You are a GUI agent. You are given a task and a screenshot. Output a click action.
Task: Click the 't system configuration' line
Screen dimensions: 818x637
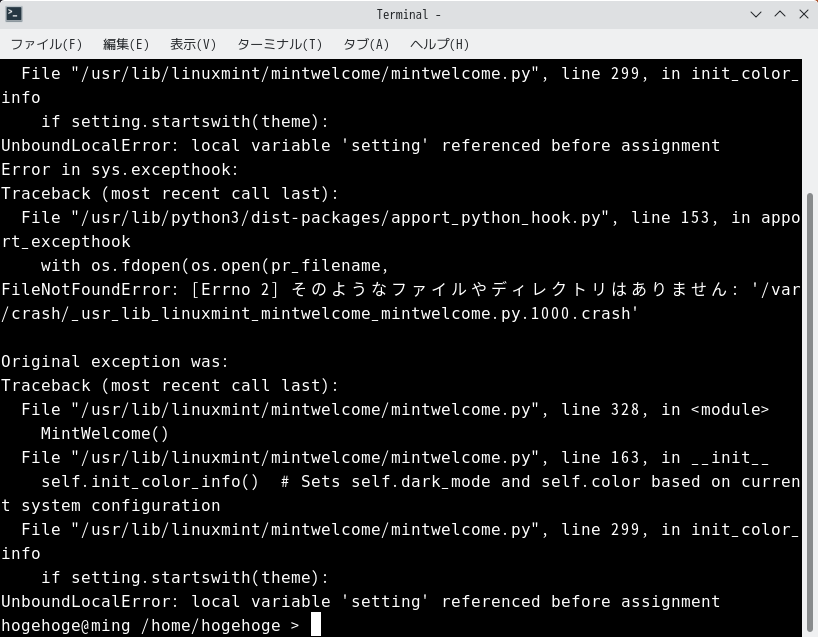111,506
